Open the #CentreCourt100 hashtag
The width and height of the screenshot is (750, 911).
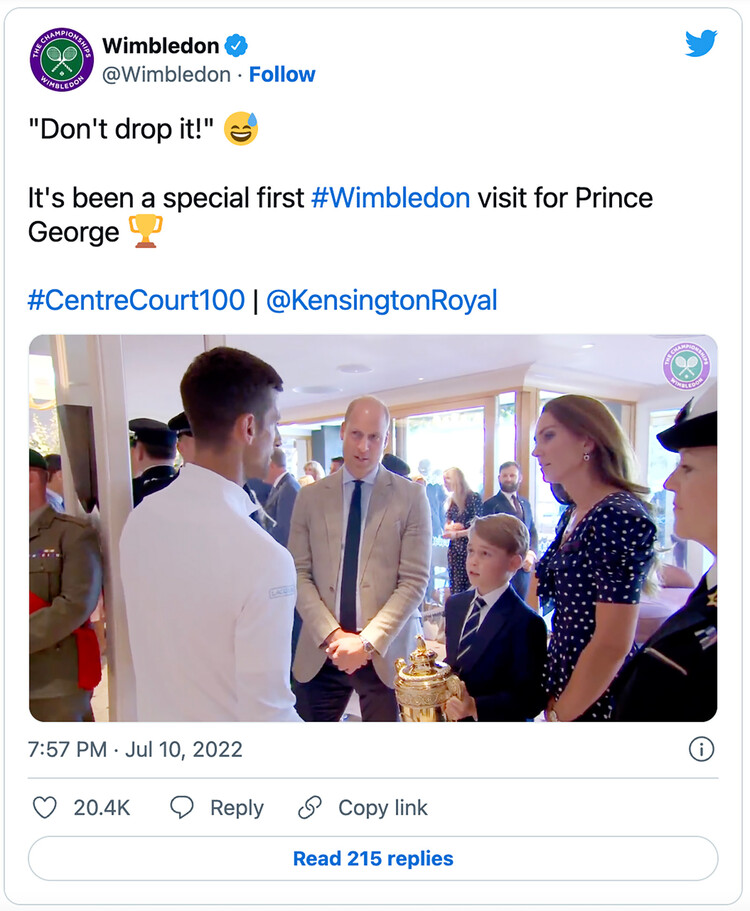(136, 300)
